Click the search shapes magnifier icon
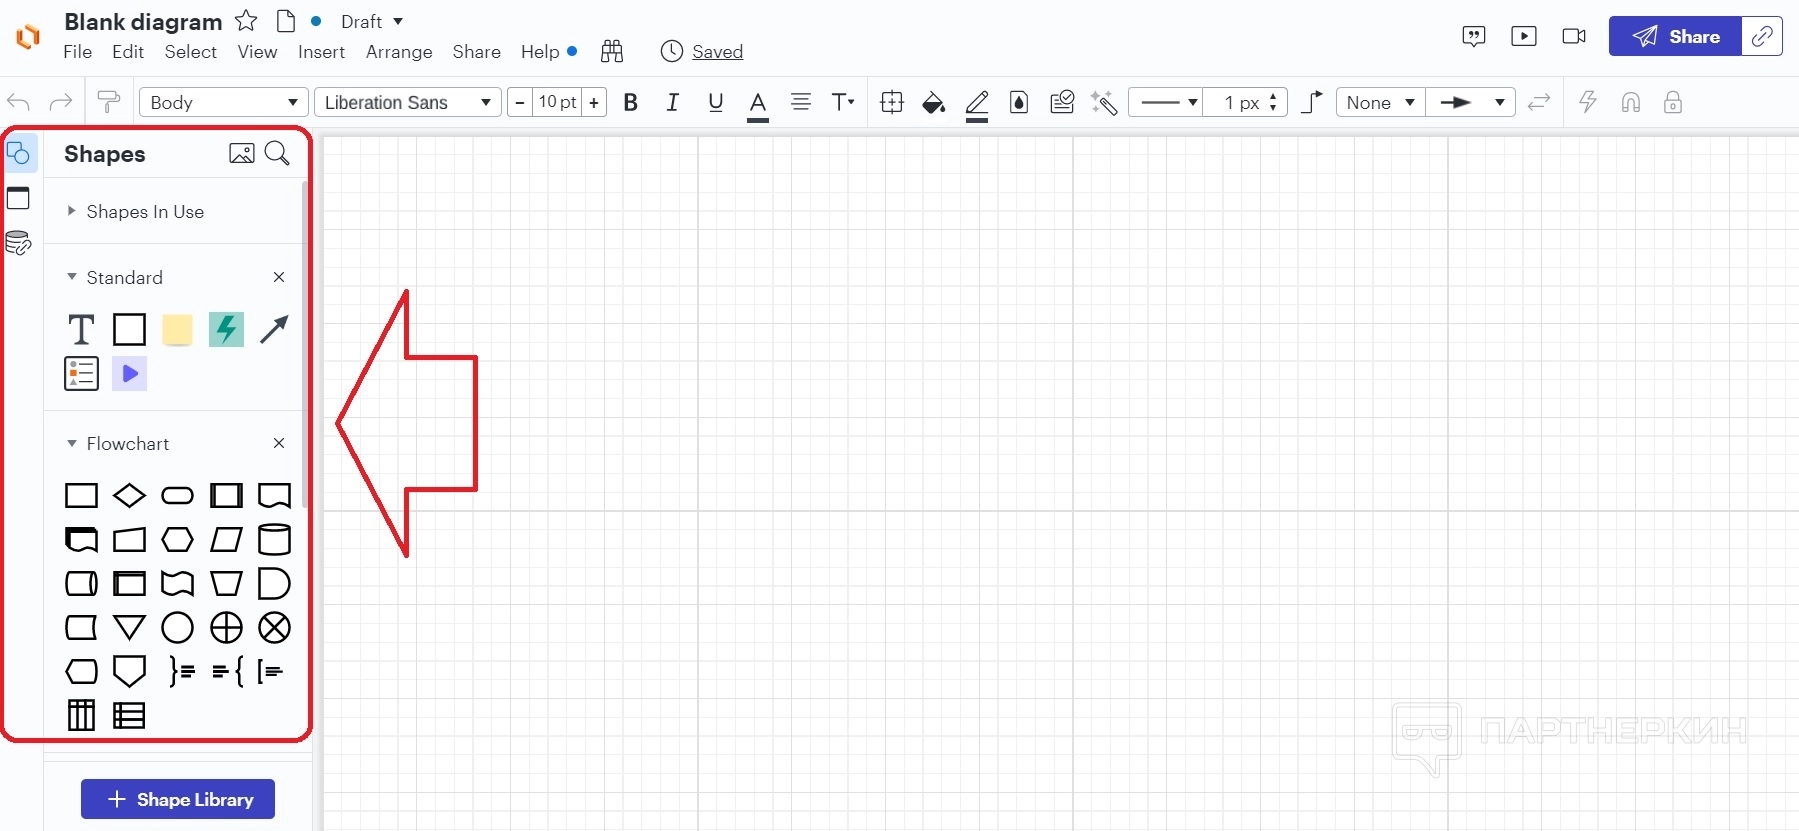This screenshot has height=831, width=1799. [x=277, y=153]
